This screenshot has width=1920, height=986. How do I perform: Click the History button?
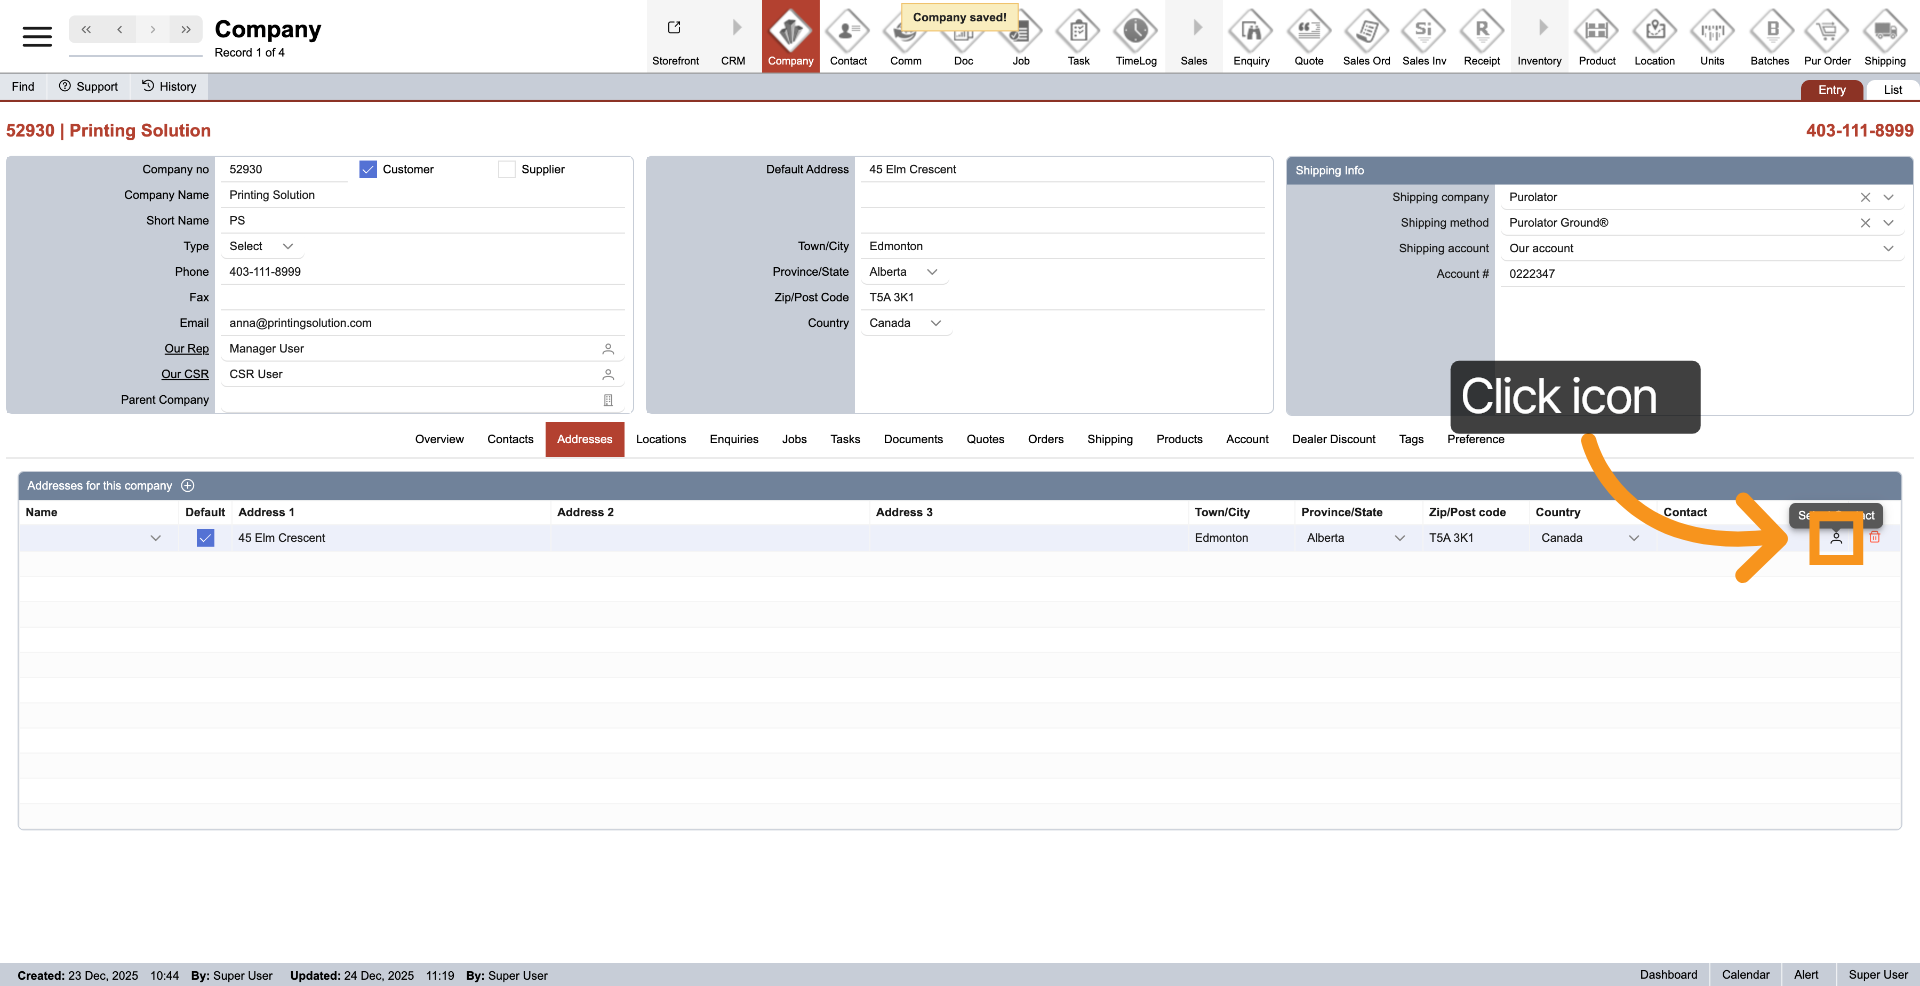(169, 87)
